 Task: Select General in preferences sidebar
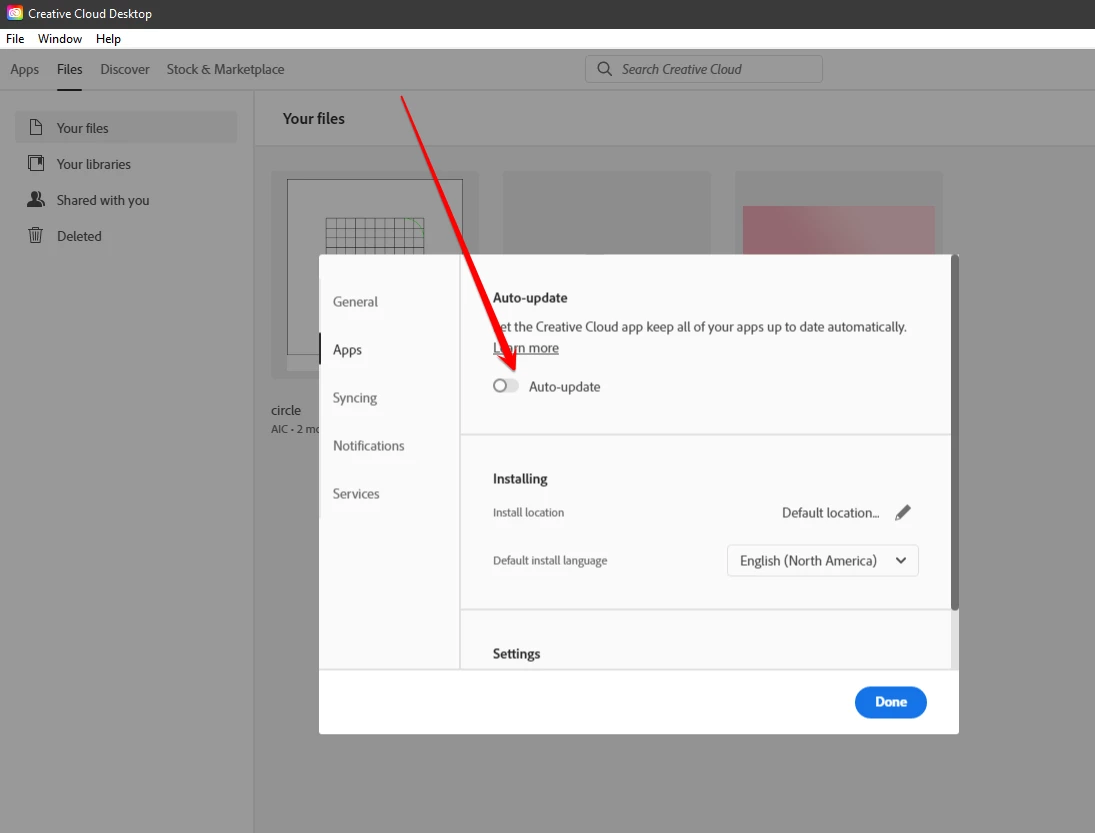pyautogui.click(x=355, y=302)
